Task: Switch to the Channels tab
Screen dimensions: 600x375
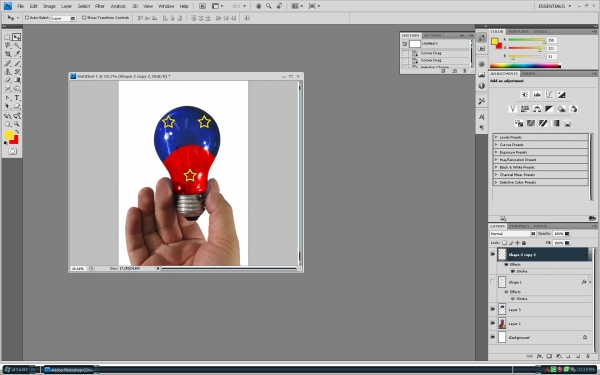Action: coord(519,226)
